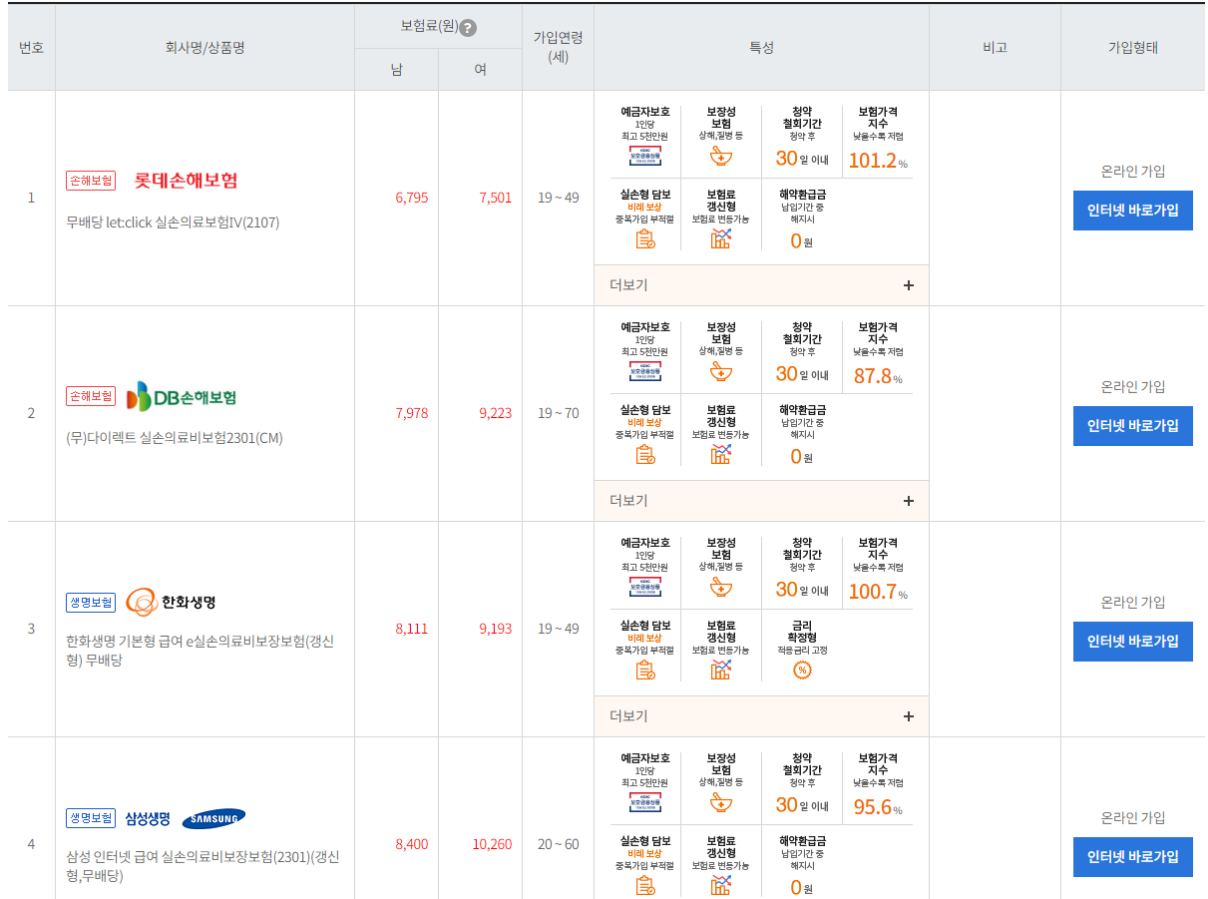Image resolution: width=1208 pixels, height=899 pixels.
Task: Click the renewal chart icon in DB row
Action: click(721, 454)
